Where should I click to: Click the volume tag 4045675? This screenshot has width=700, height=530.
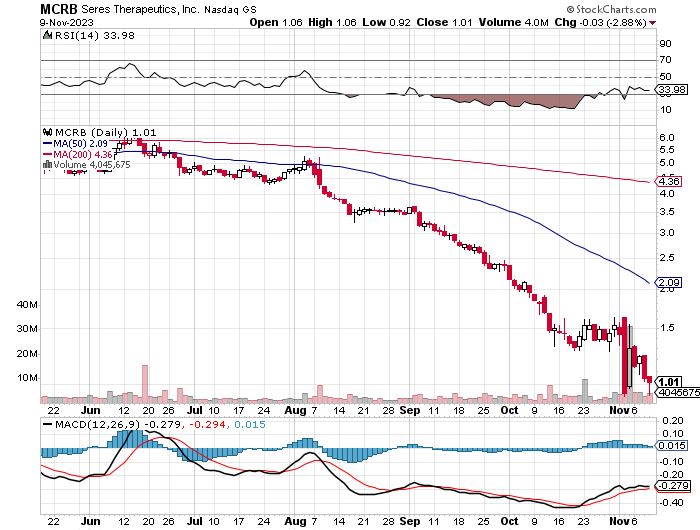click(x=677, y=392)
